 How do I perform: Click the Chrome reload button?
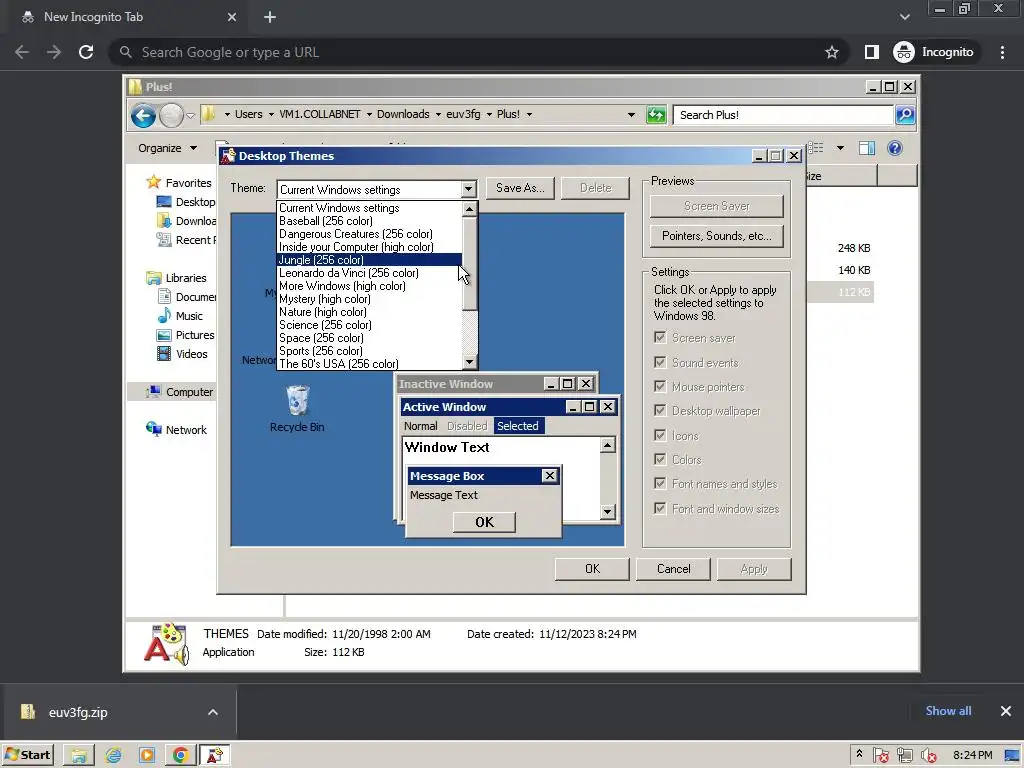86,52
